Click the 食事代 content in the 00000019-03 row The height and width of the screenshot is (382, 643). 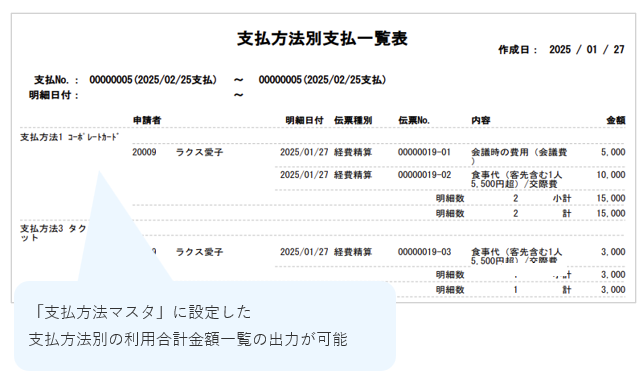coord(517,256)
